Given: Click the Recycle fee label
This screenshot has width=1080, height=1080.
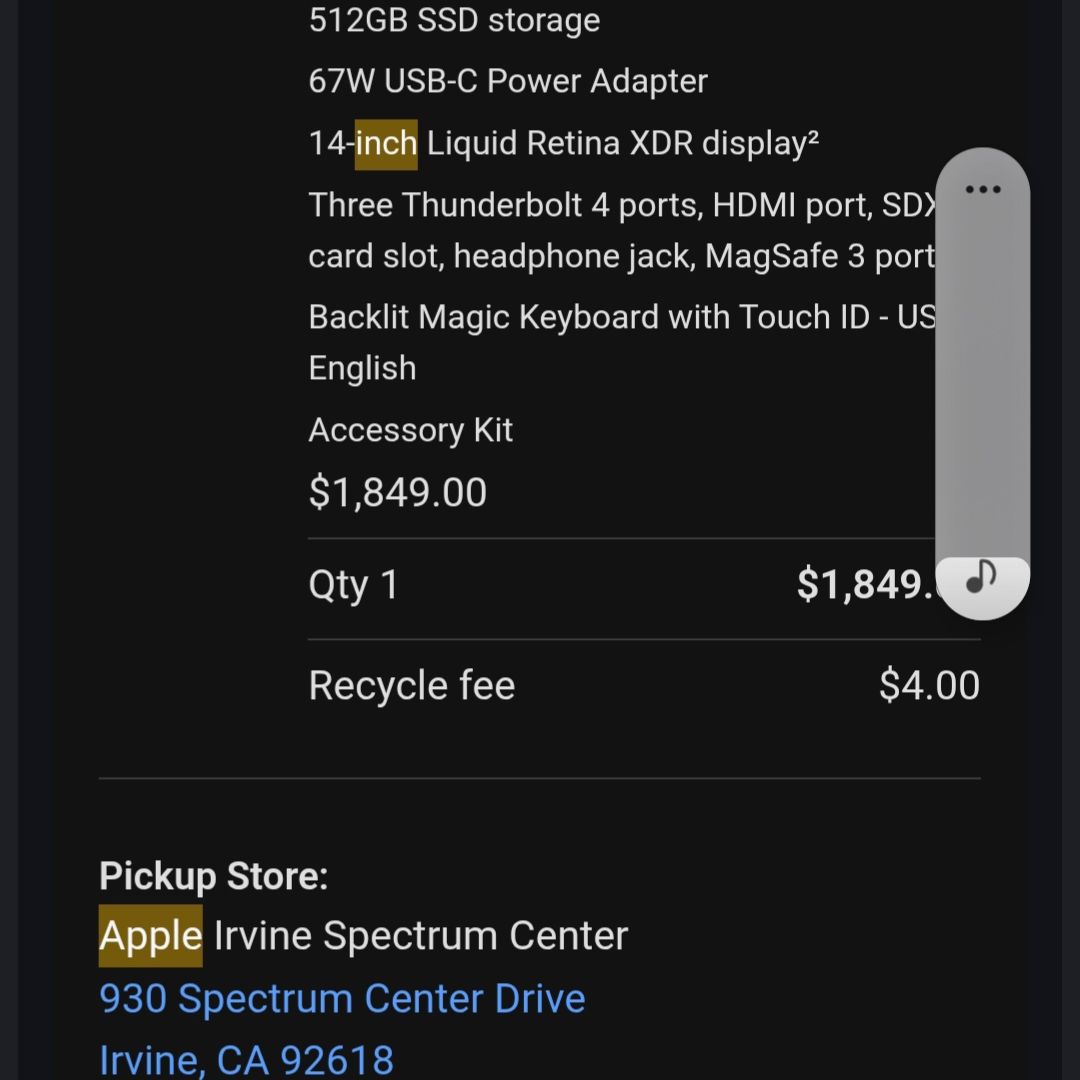Looking at the screenshot, I should [x=412, y=685].
